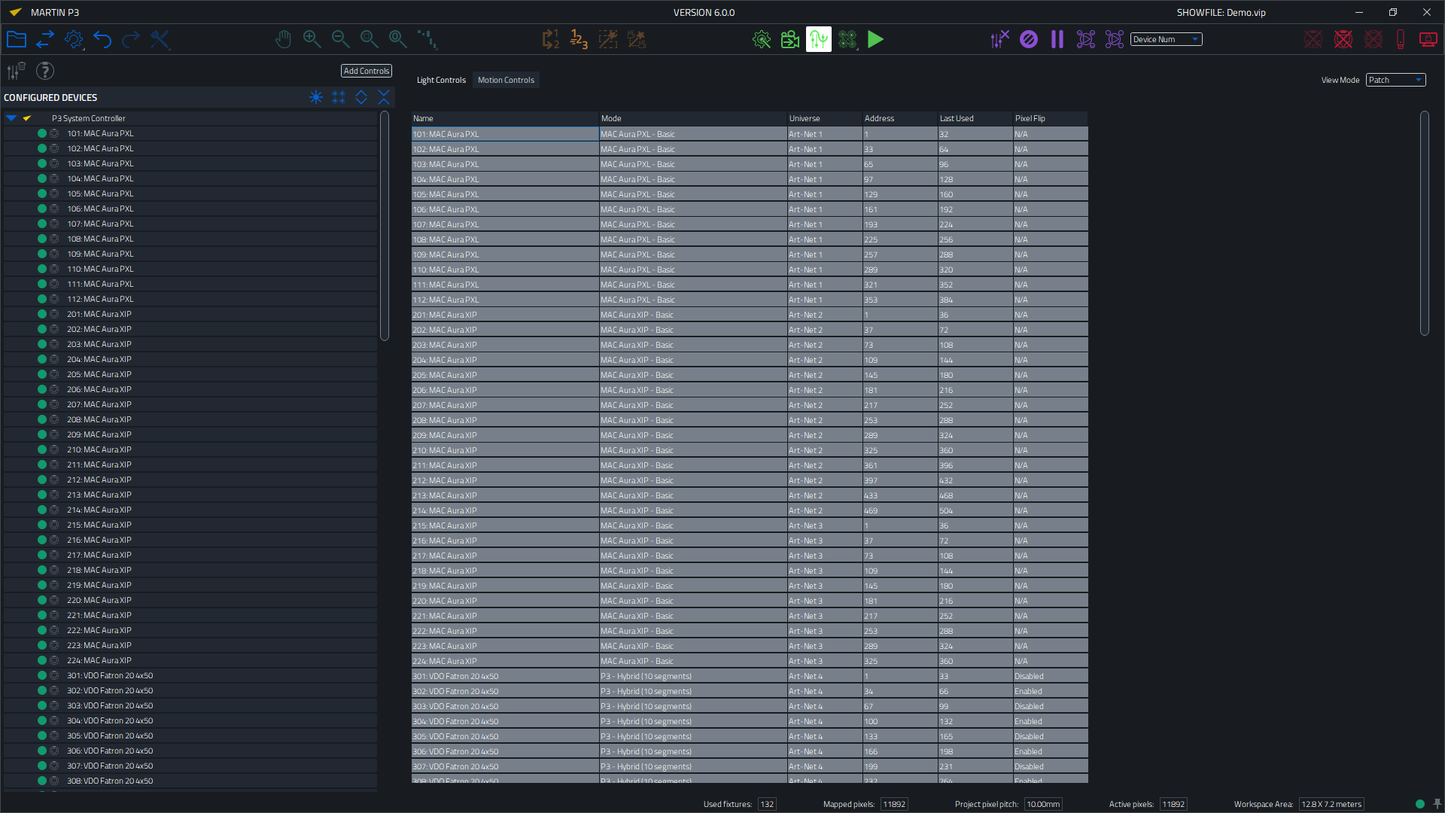Toggle green status dot of 301: VDO Fatron 20 4x50
Image resolution: width=1445 pixels, height=813 pixels.
point(42,675)
